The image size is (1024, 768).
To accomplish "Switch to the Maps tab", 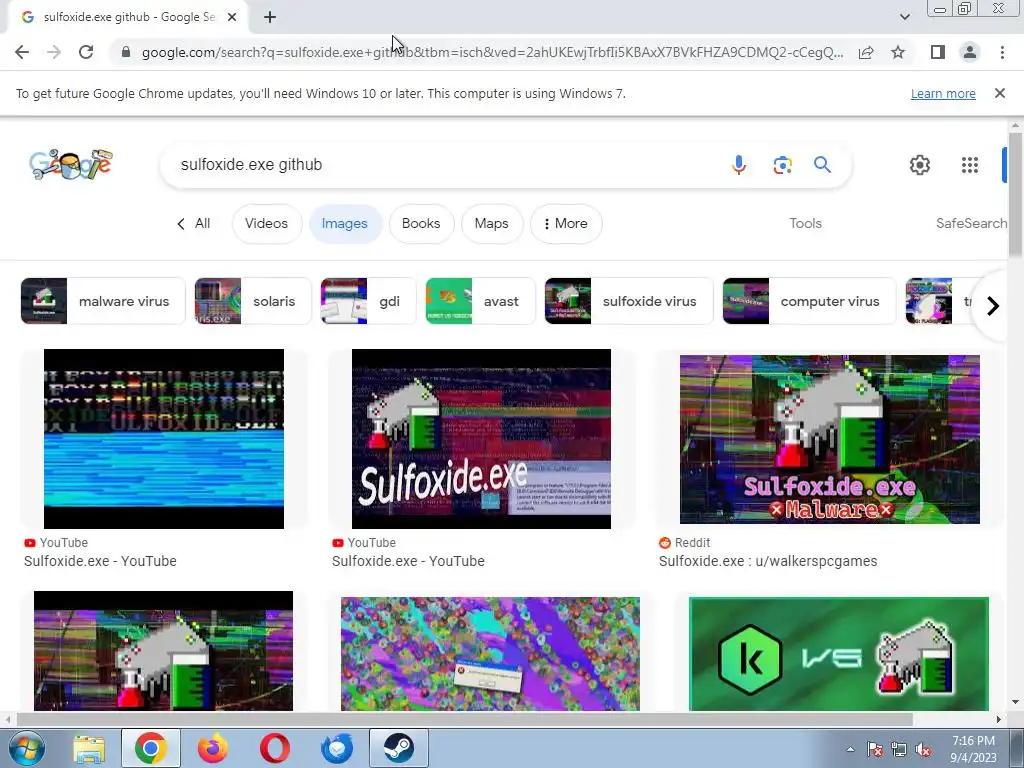I will tap(492, 223).
